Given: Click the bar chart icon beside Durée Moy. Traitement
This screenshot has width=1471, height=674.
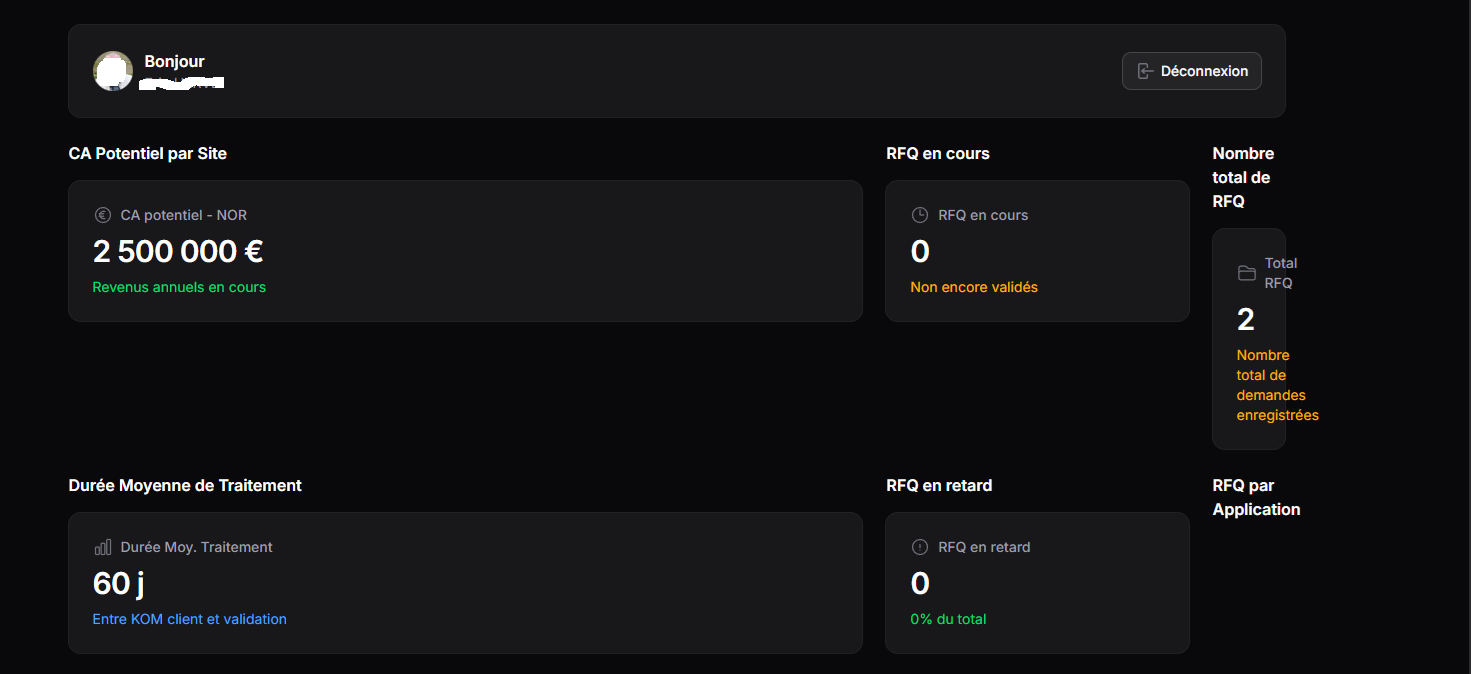Looking at the screenshot, I should click(x=102, y=547).
